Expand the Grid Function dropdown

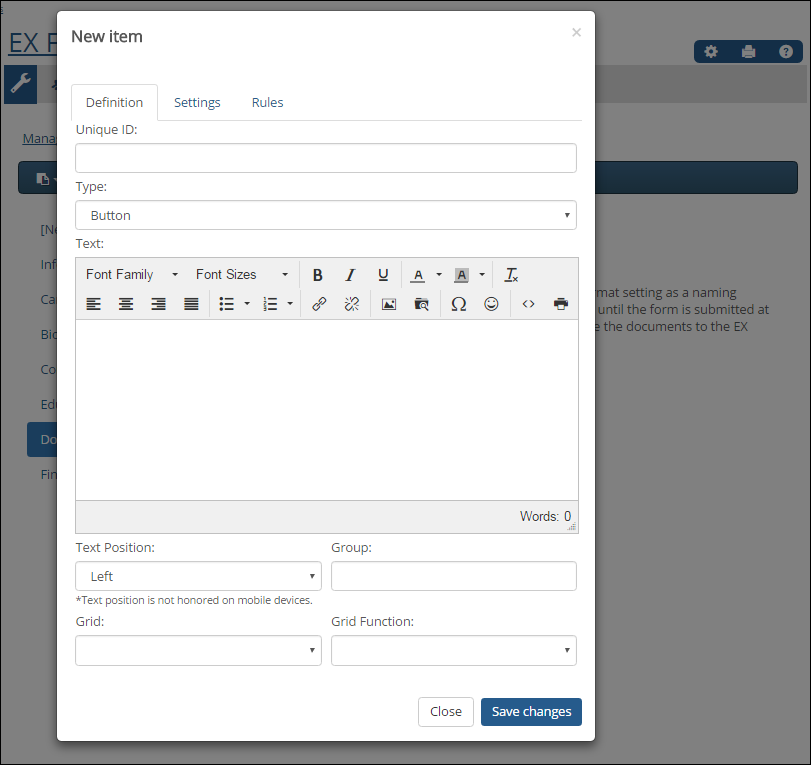[453, 650]
